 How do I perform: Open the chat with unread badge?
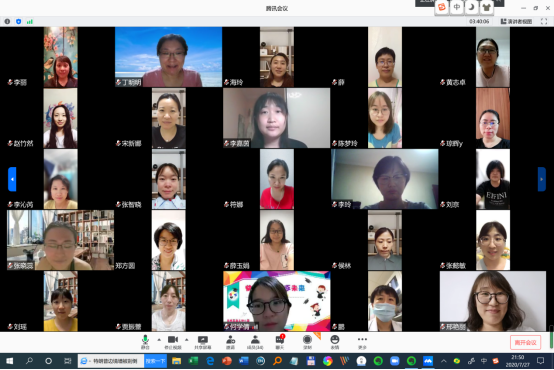click(x=280, y=342)
